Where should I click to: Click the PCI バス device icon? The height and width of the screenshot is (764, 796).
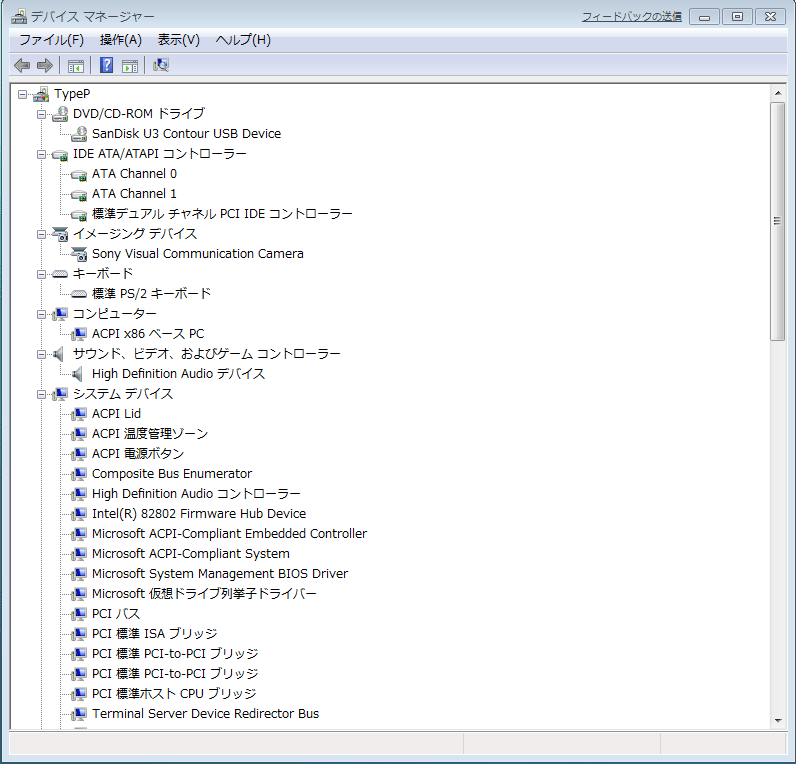(79, 614)
